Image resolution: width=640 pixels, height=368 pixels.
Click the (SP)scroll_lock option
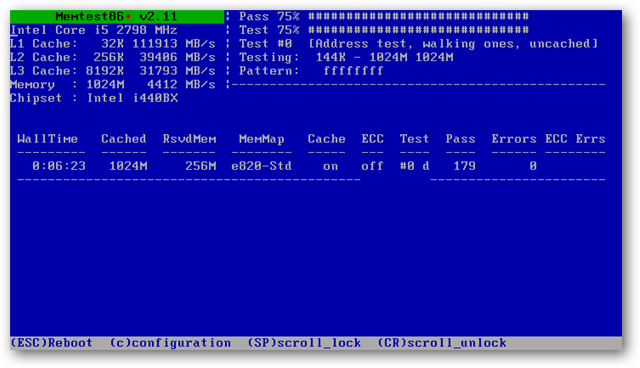pos(304,343)
